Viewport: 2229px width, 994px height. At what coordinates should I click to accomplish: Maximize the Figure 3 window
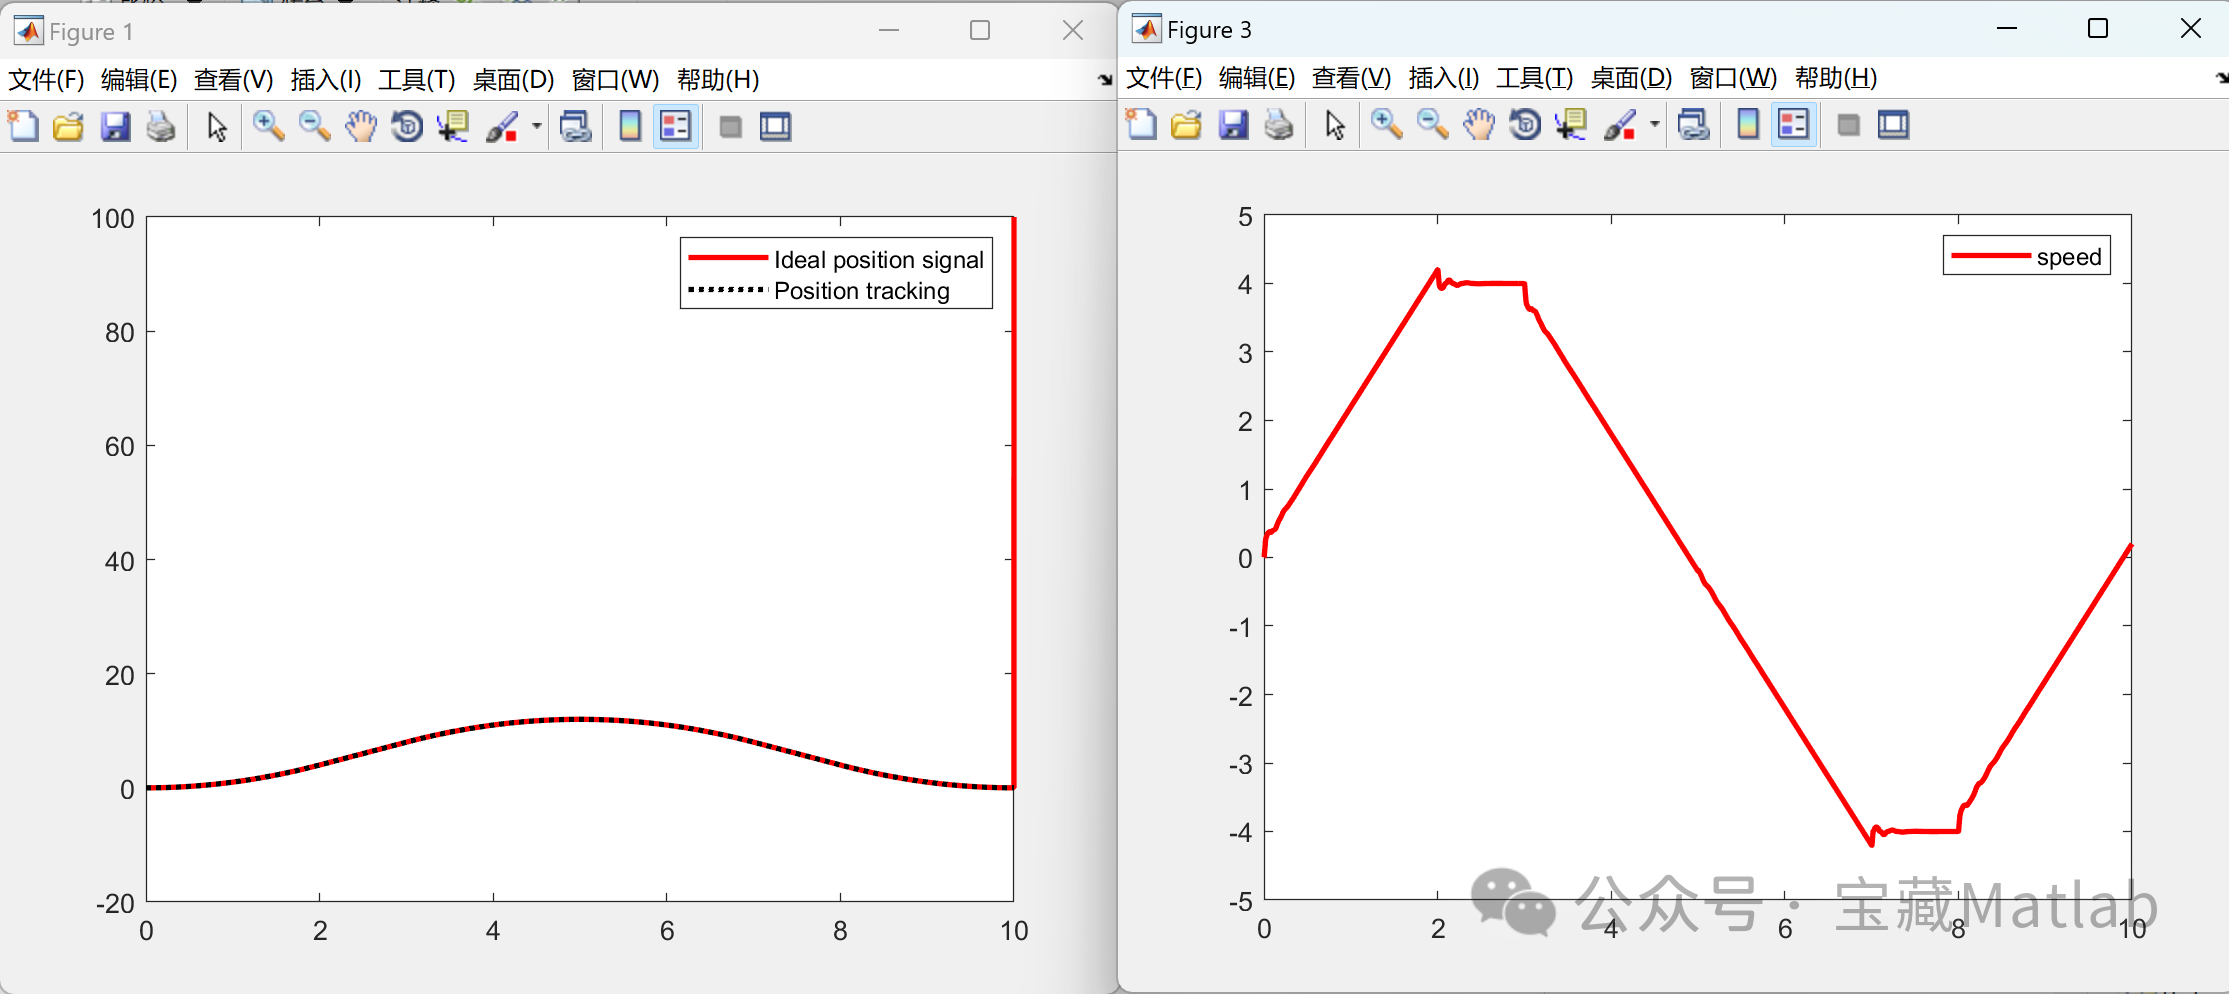pyautogui.click(x=2098, y=29)
